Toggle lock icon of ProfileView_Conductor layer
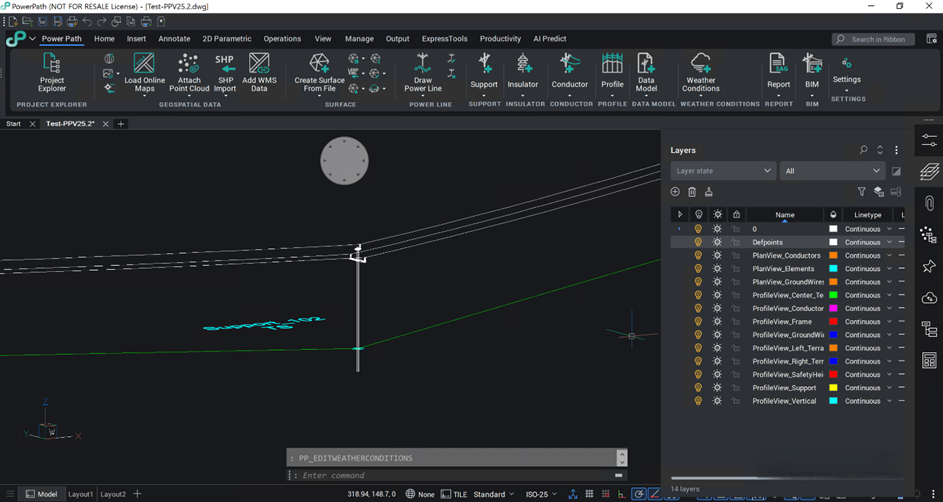 736,308
